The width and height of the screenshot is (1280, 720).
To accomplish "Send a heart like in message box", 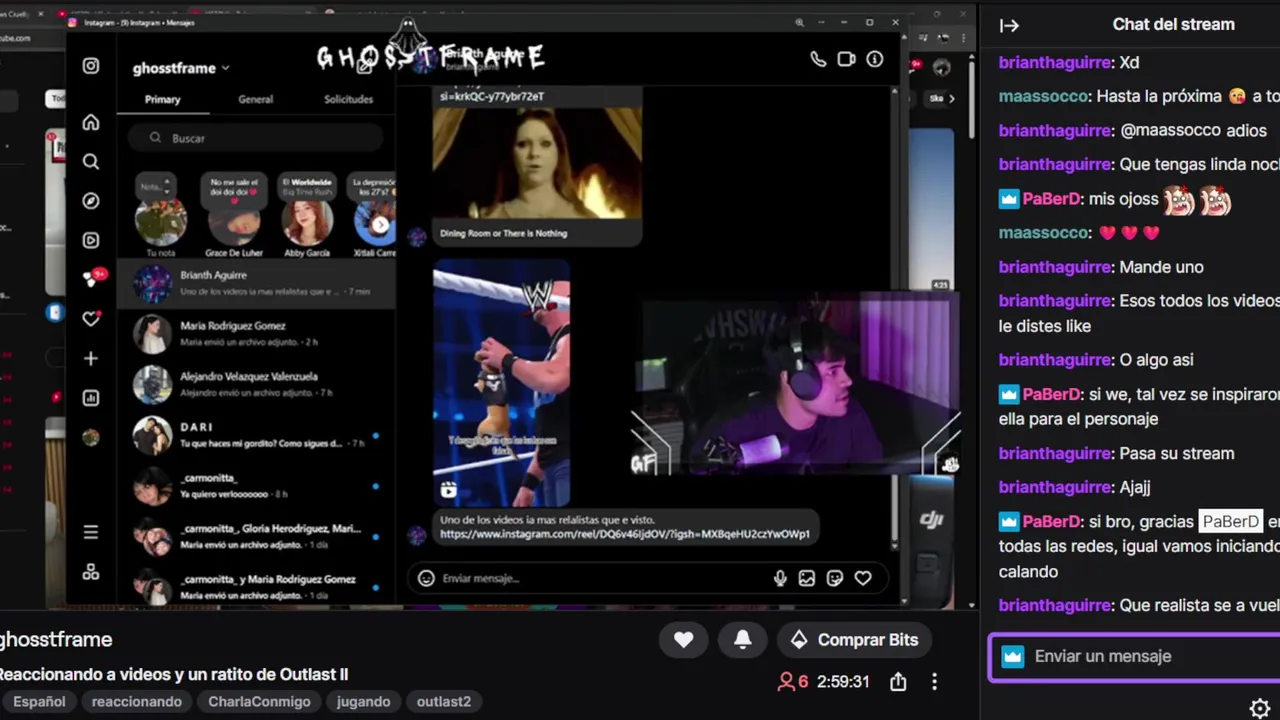I will coord(863,578).
